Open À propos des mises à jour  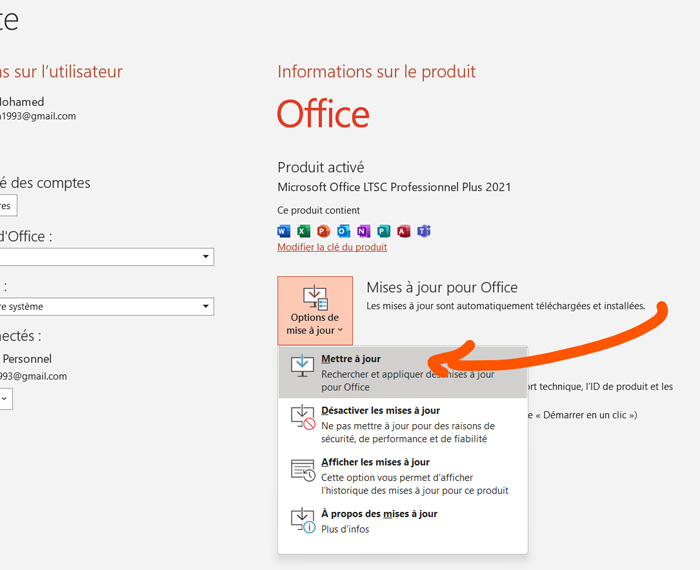coord(402,521)
